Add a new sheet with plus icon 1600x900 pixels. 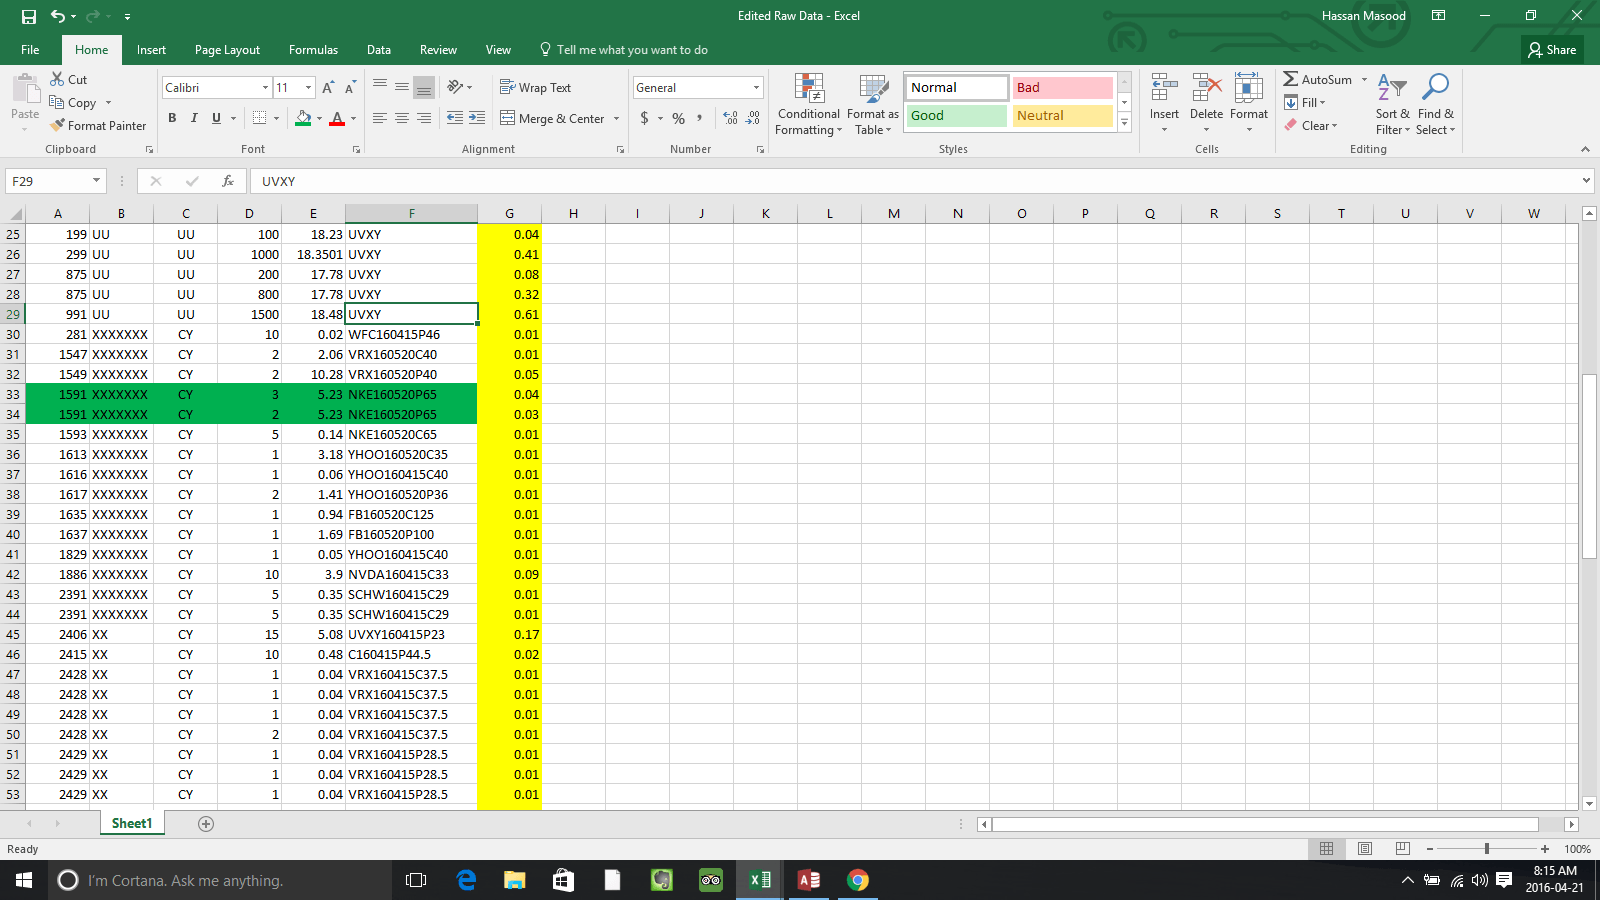[x=206, y=824]
